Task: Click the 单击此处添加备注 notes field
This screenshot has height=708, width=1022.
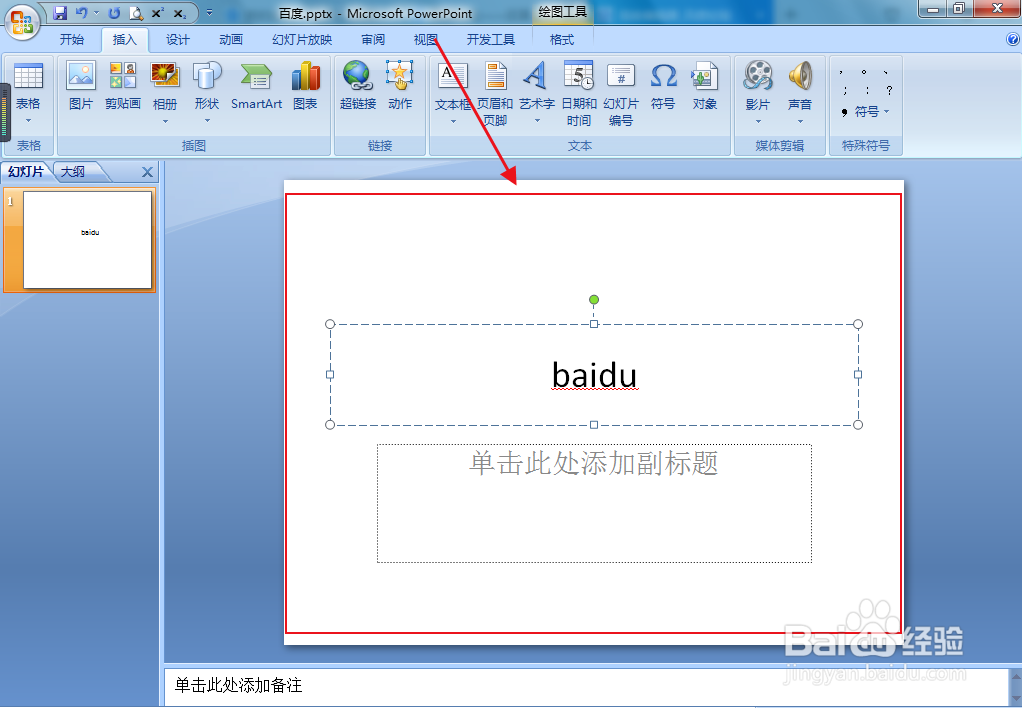Action: (x=585, y=685)
